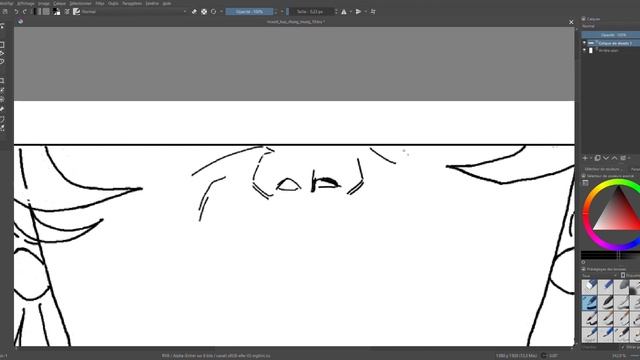Image resolution: width=640 pixels, height=360 pixels.
Task: Open foreground/background color swatch in toolbar
Action: click(56, 12)
